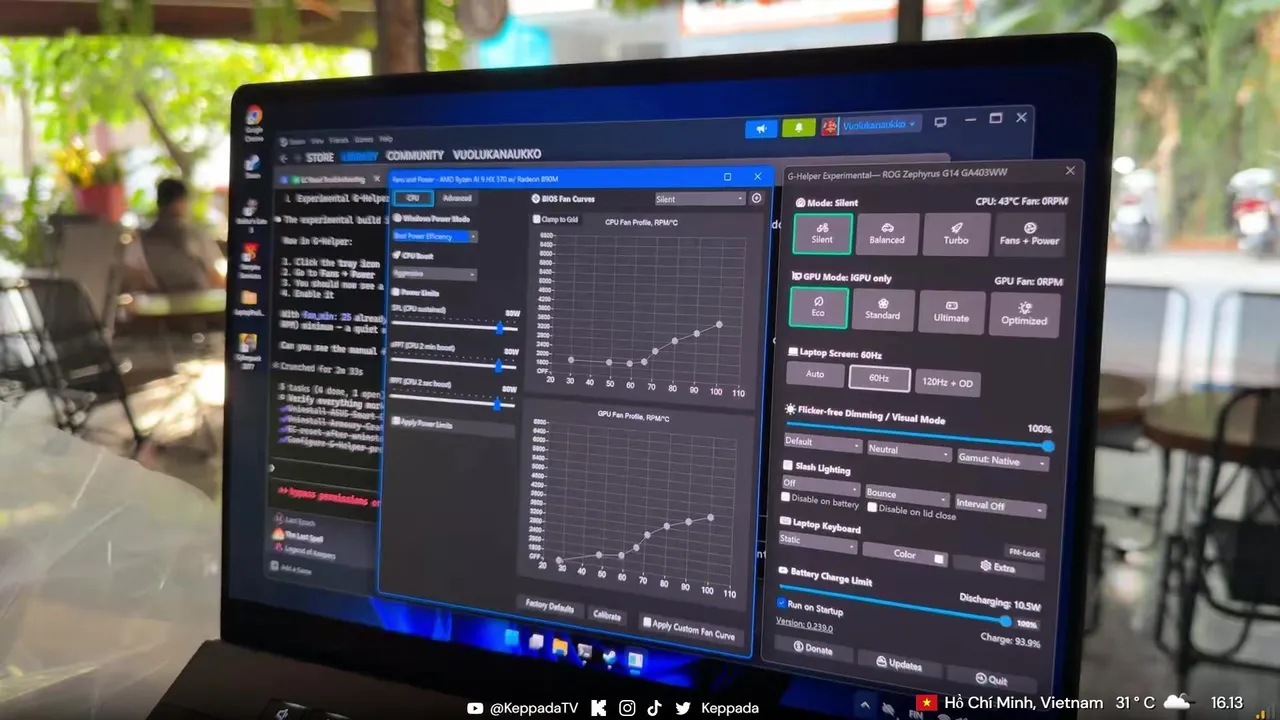Enable Disable on lid close checkbox

tap(872, 508)
